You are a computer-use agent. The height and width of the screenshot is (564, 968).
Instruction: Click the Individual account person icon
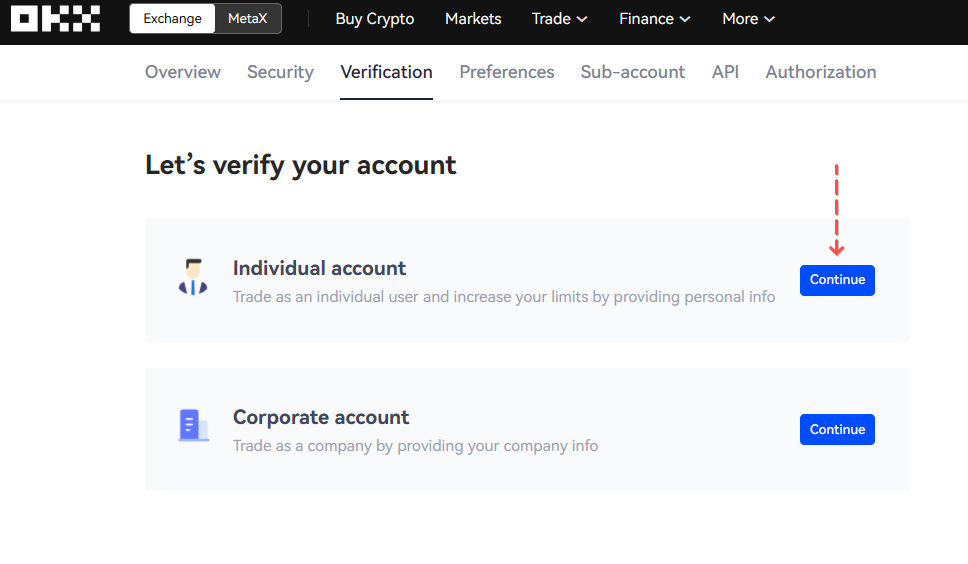[x=193, y=277]
